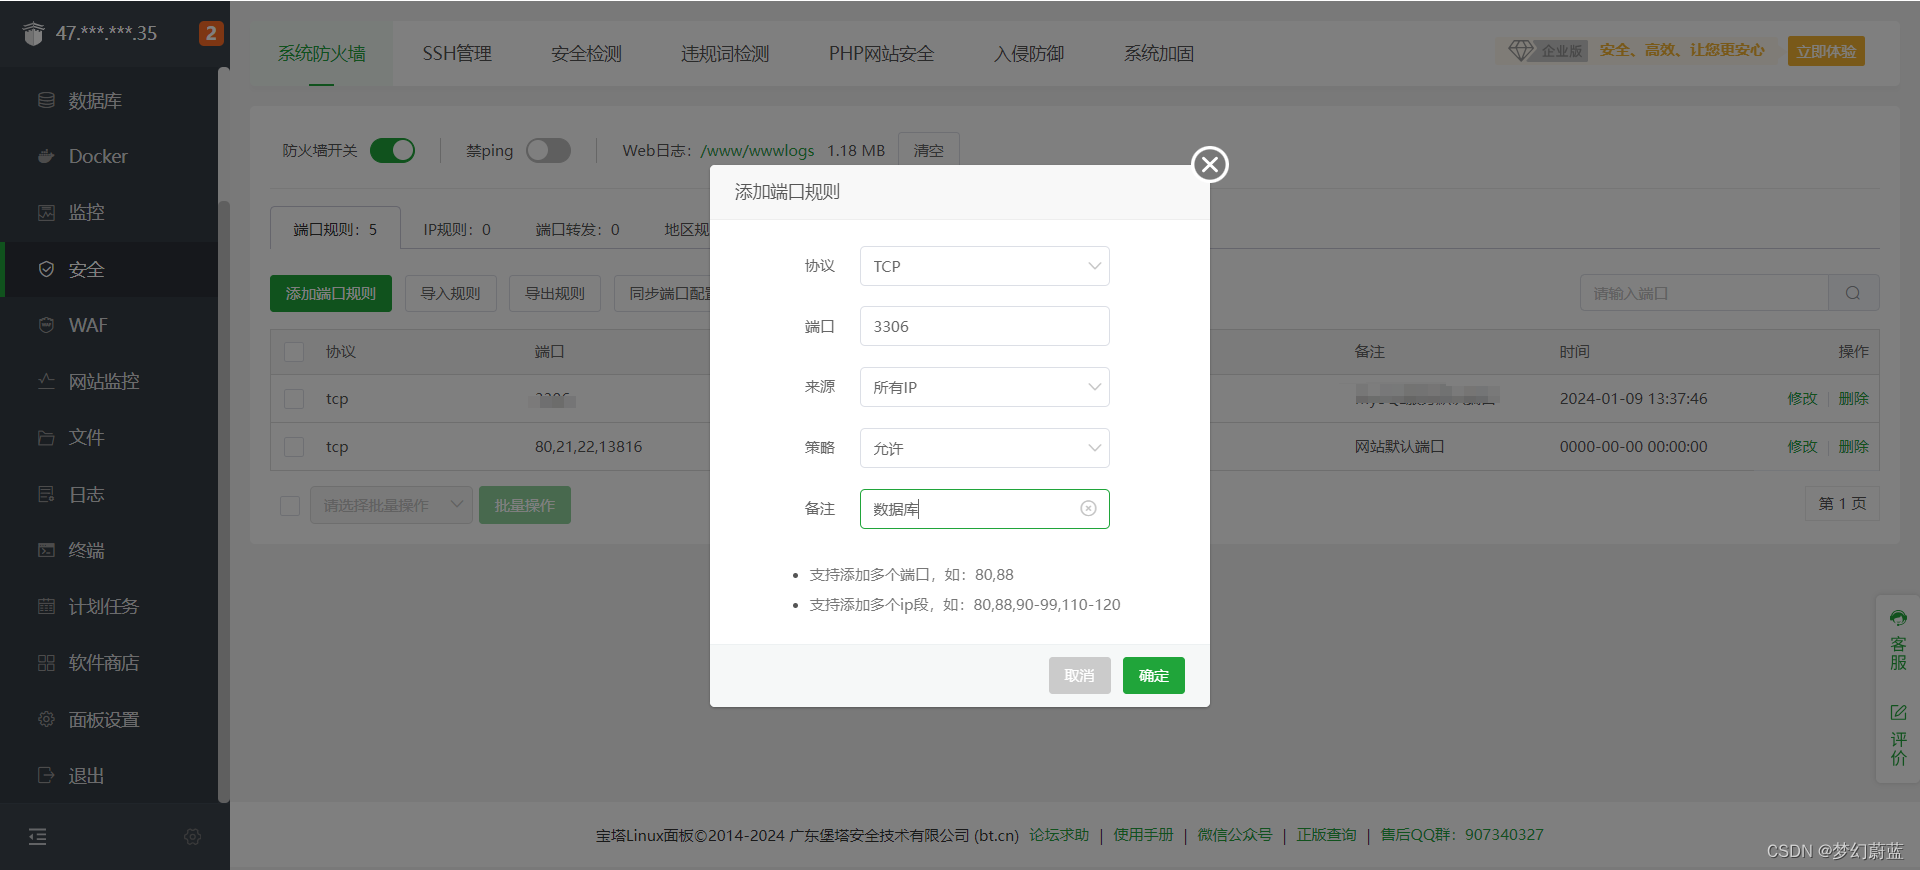Click the website monitoring icon

coord(46,381)
